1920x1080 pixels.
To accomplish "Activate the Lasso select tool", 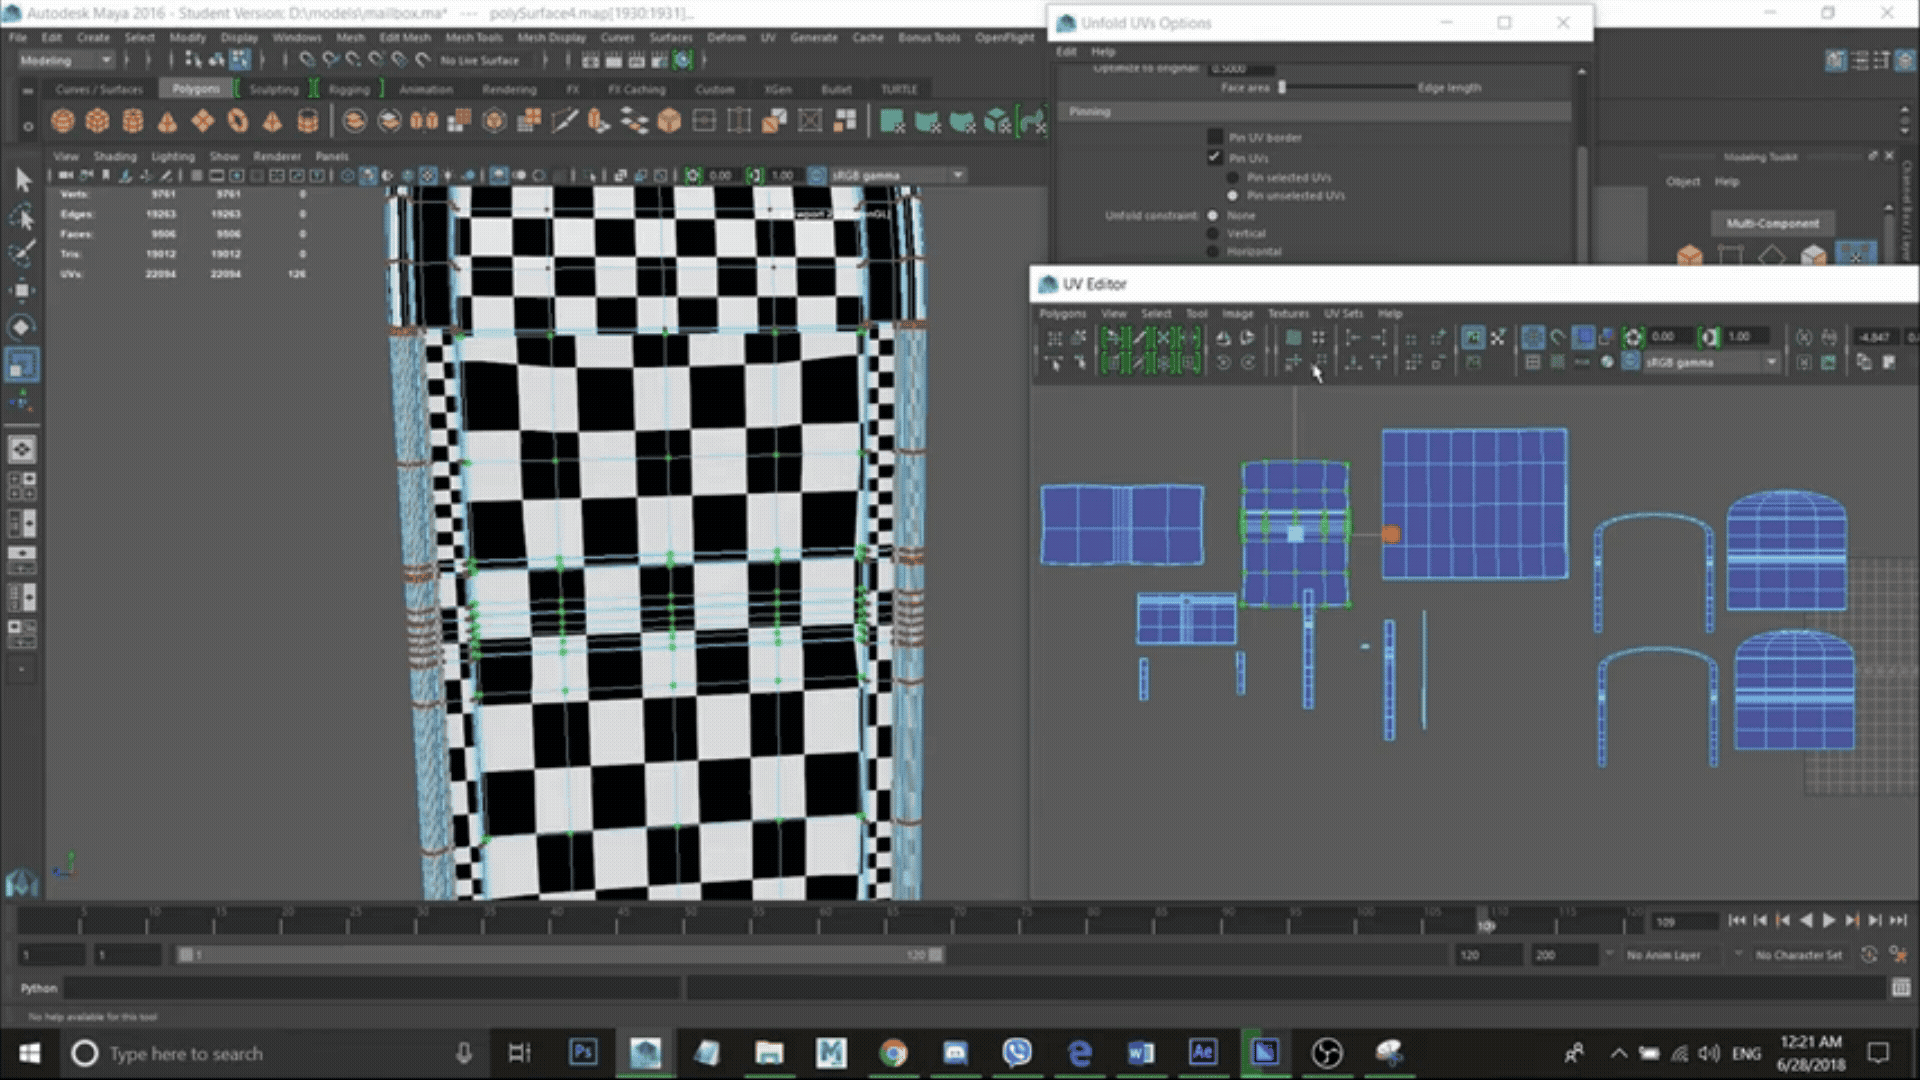I will (x=22, y=217).
